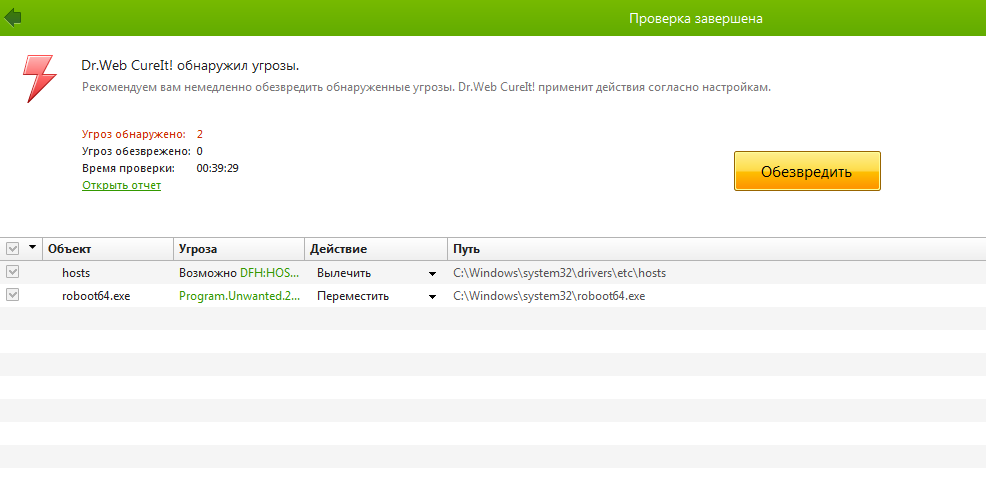Click the hosts file path C:\Windows\system32\drivers\etc\hosts

pyautogui.click(x=559, y=272)
